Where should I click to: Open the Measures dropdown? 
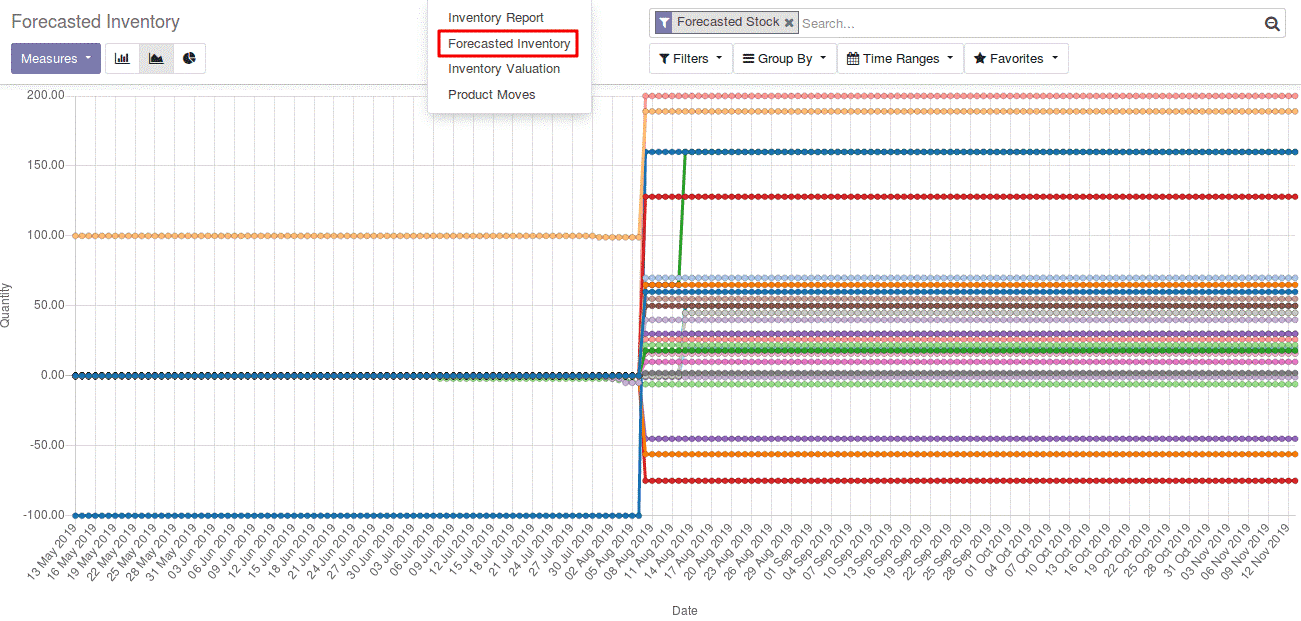[x=56, y=59]
